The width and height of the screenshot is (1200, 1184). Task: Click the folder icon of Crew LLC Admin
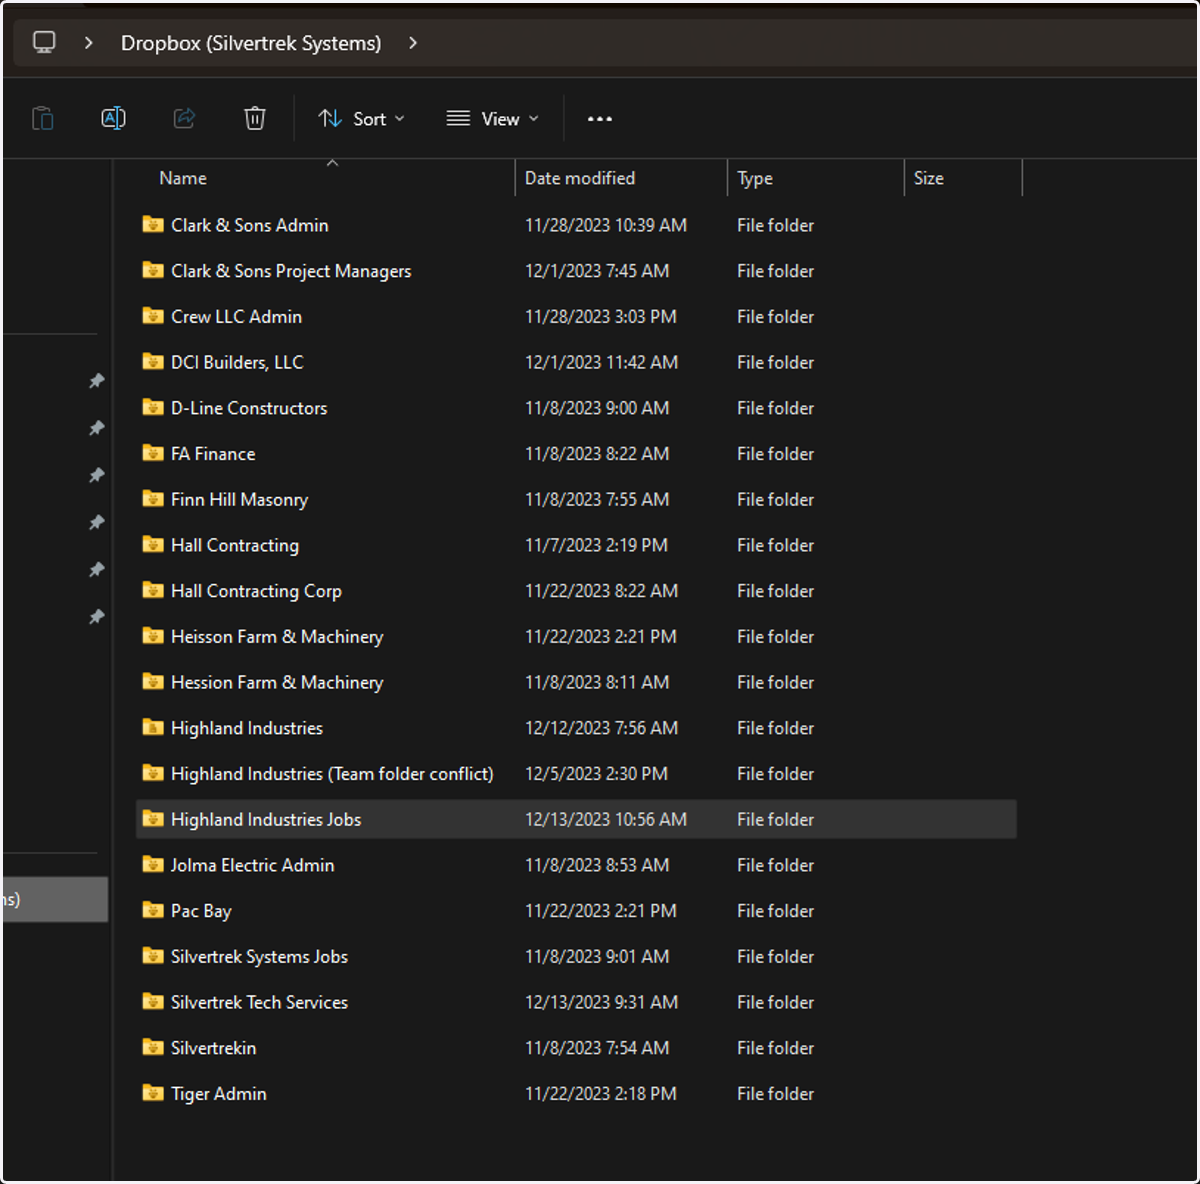click(x=153, y=316)
